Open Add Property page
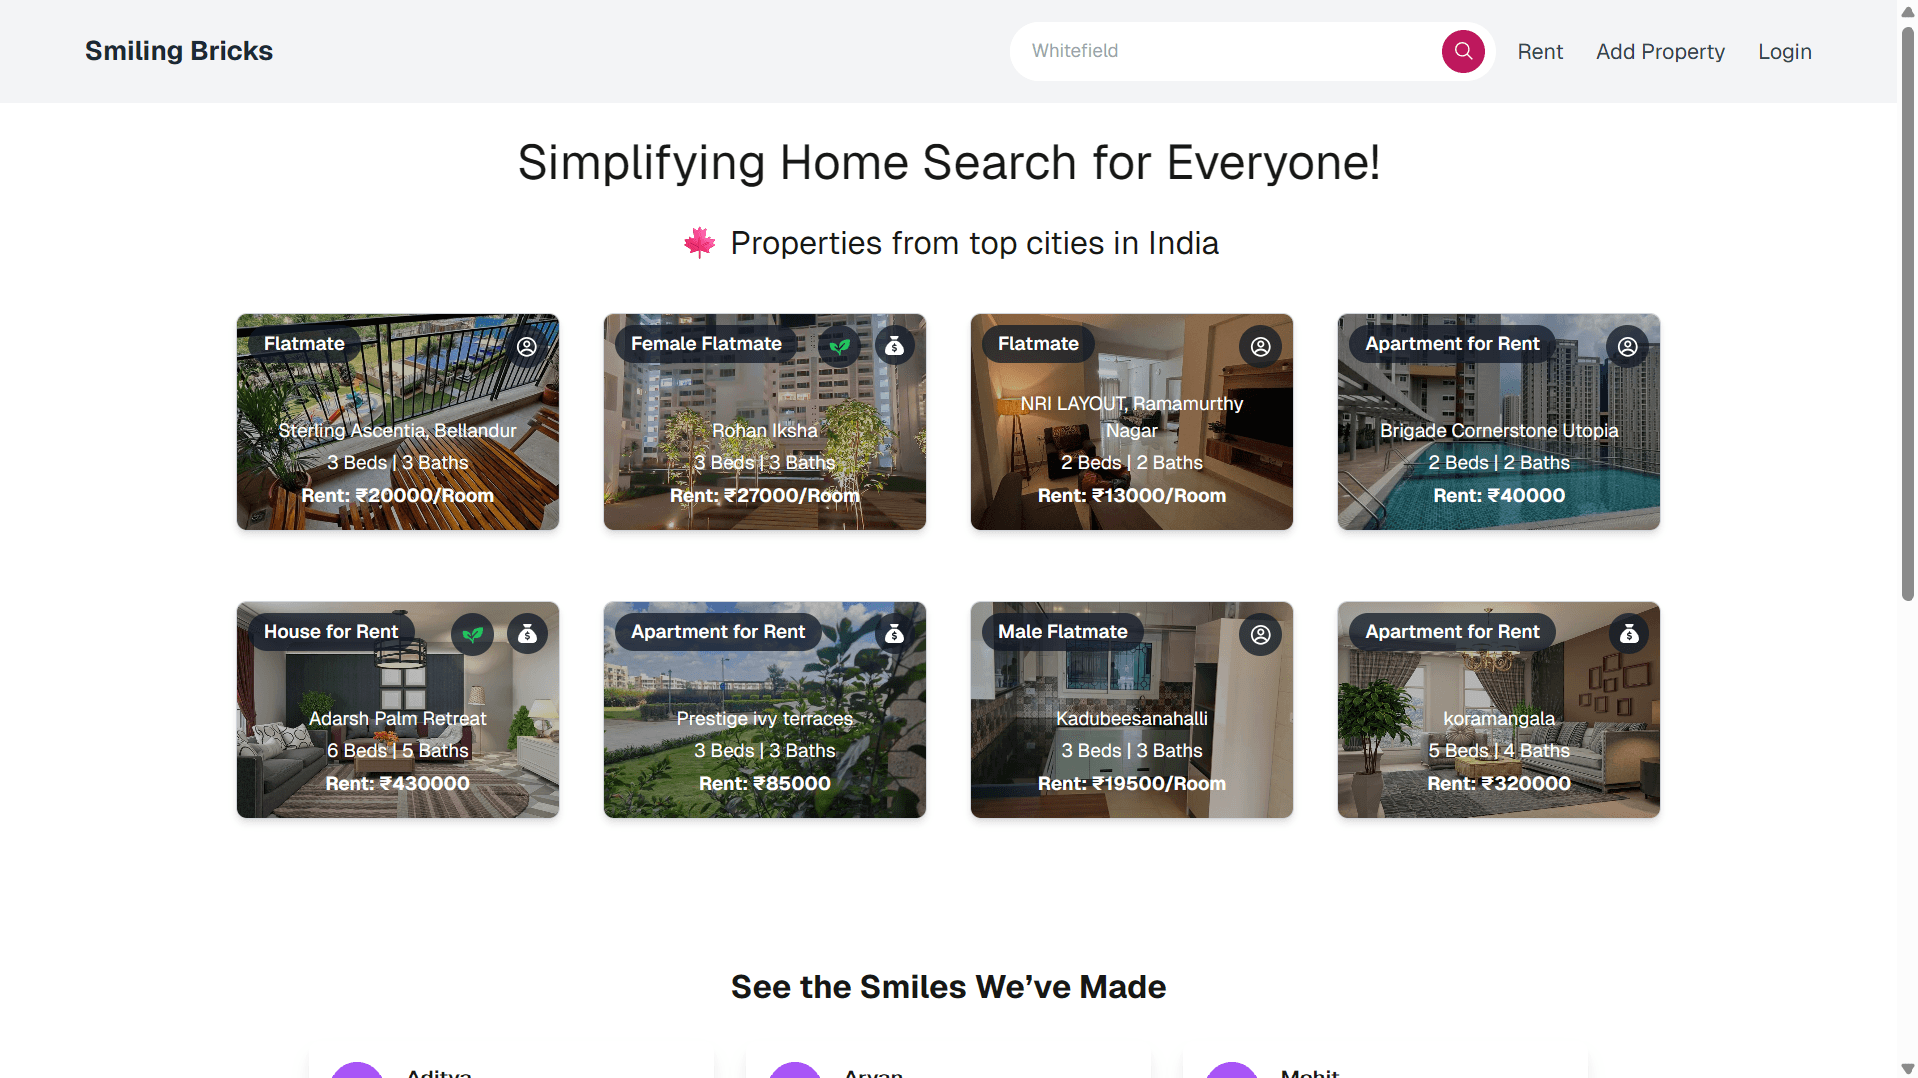Image resolution: width=1918 pixels, height=1078 pixels. click(1660, 51)
